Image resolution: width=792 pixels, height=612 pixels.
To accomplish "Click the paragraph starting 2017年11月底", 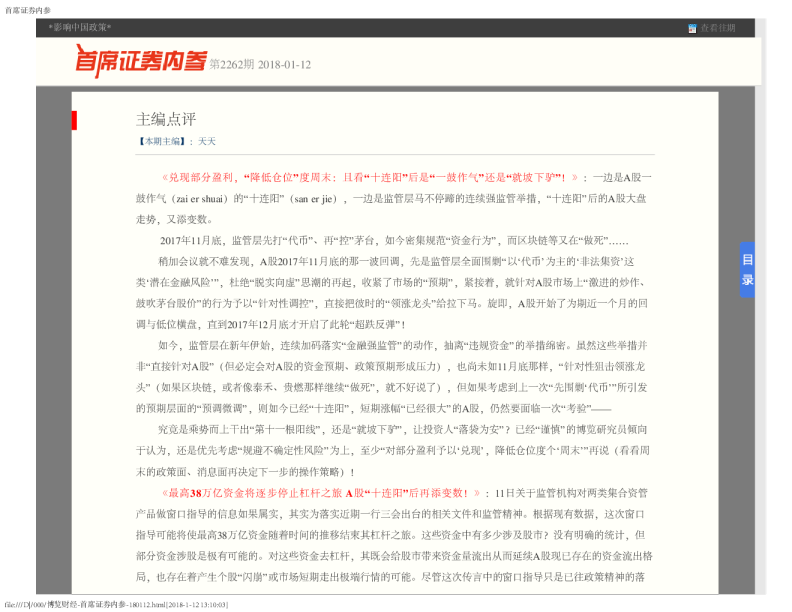I will point(394,240).
